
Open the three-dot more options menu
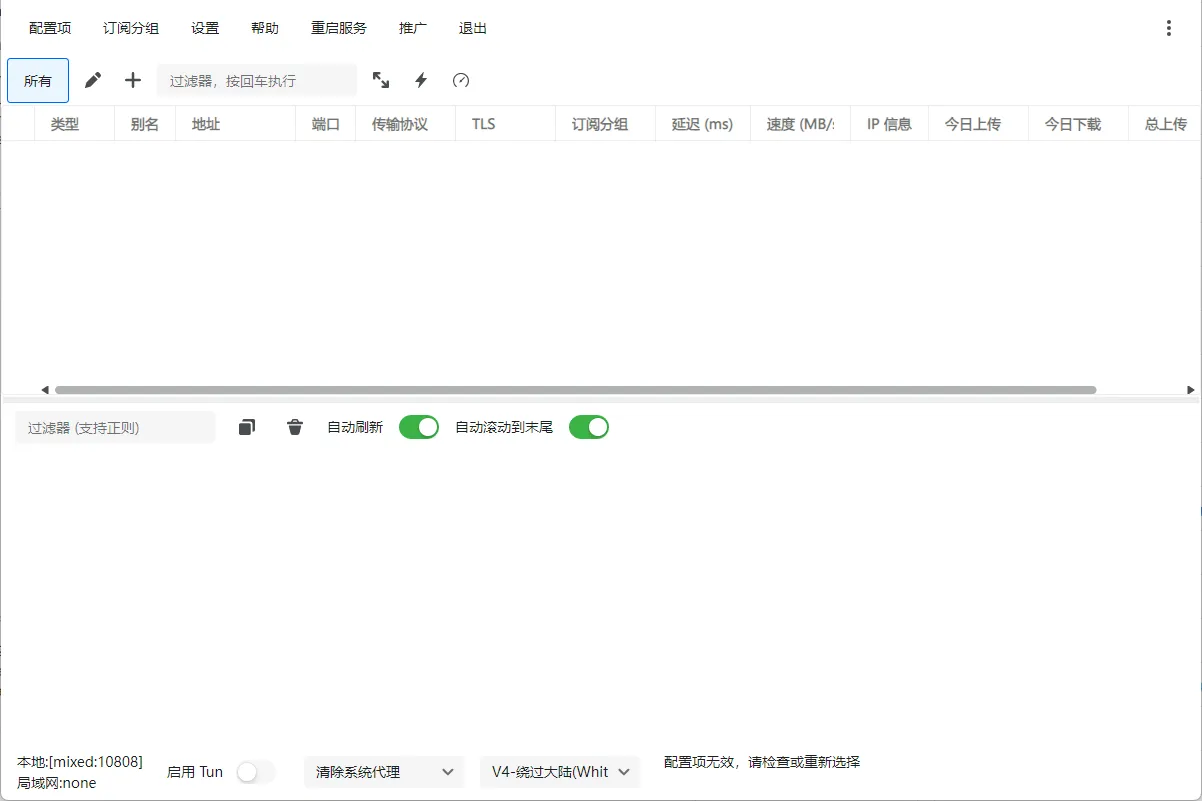click(x=1169, y=28)
